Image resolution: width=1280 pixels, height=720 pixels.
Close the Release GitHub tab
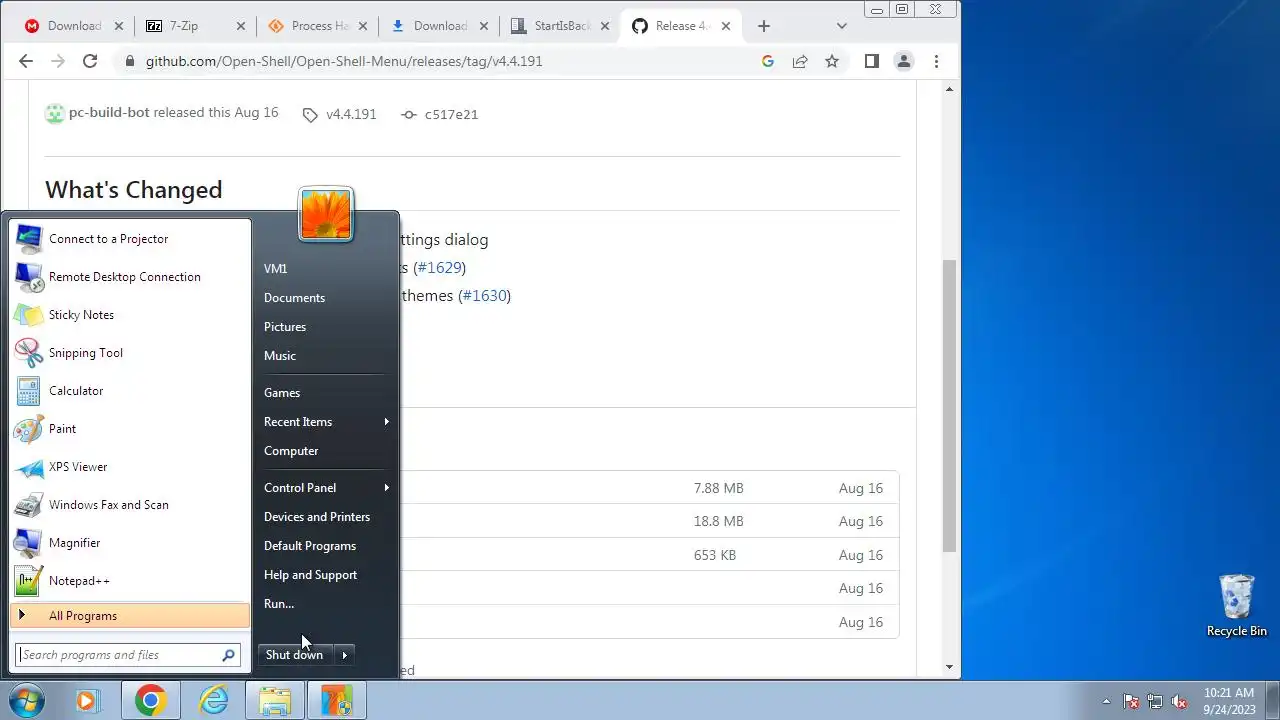pyautogui.click(x=726, y=26)
